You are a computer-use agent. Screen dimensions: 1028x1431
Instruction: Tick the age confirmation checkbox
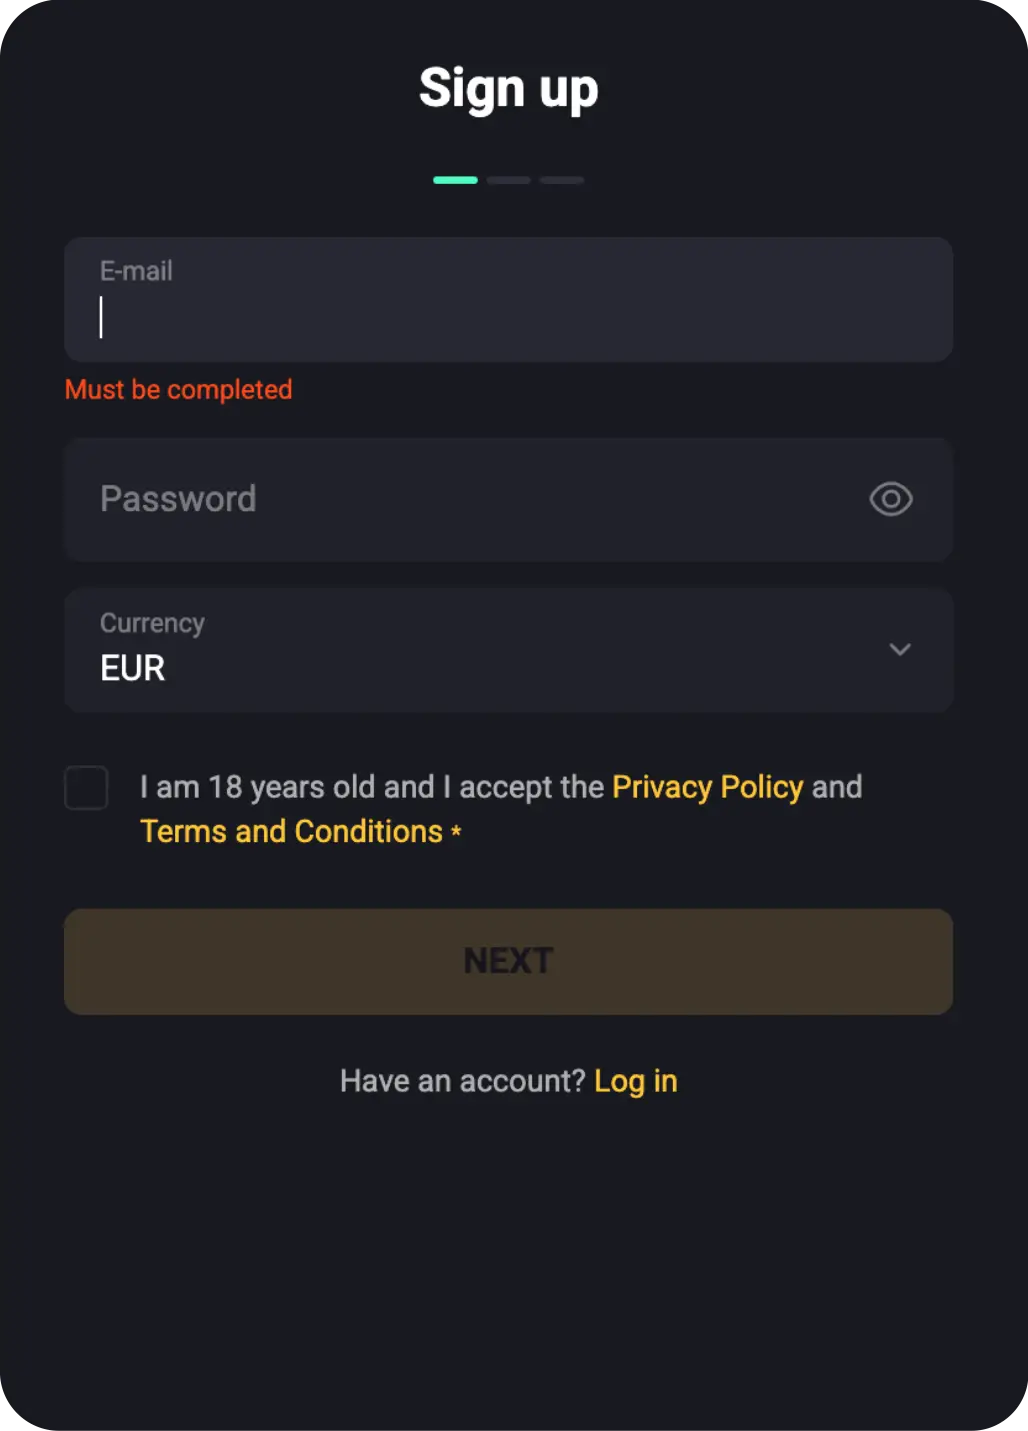click(x=86, y=788)
